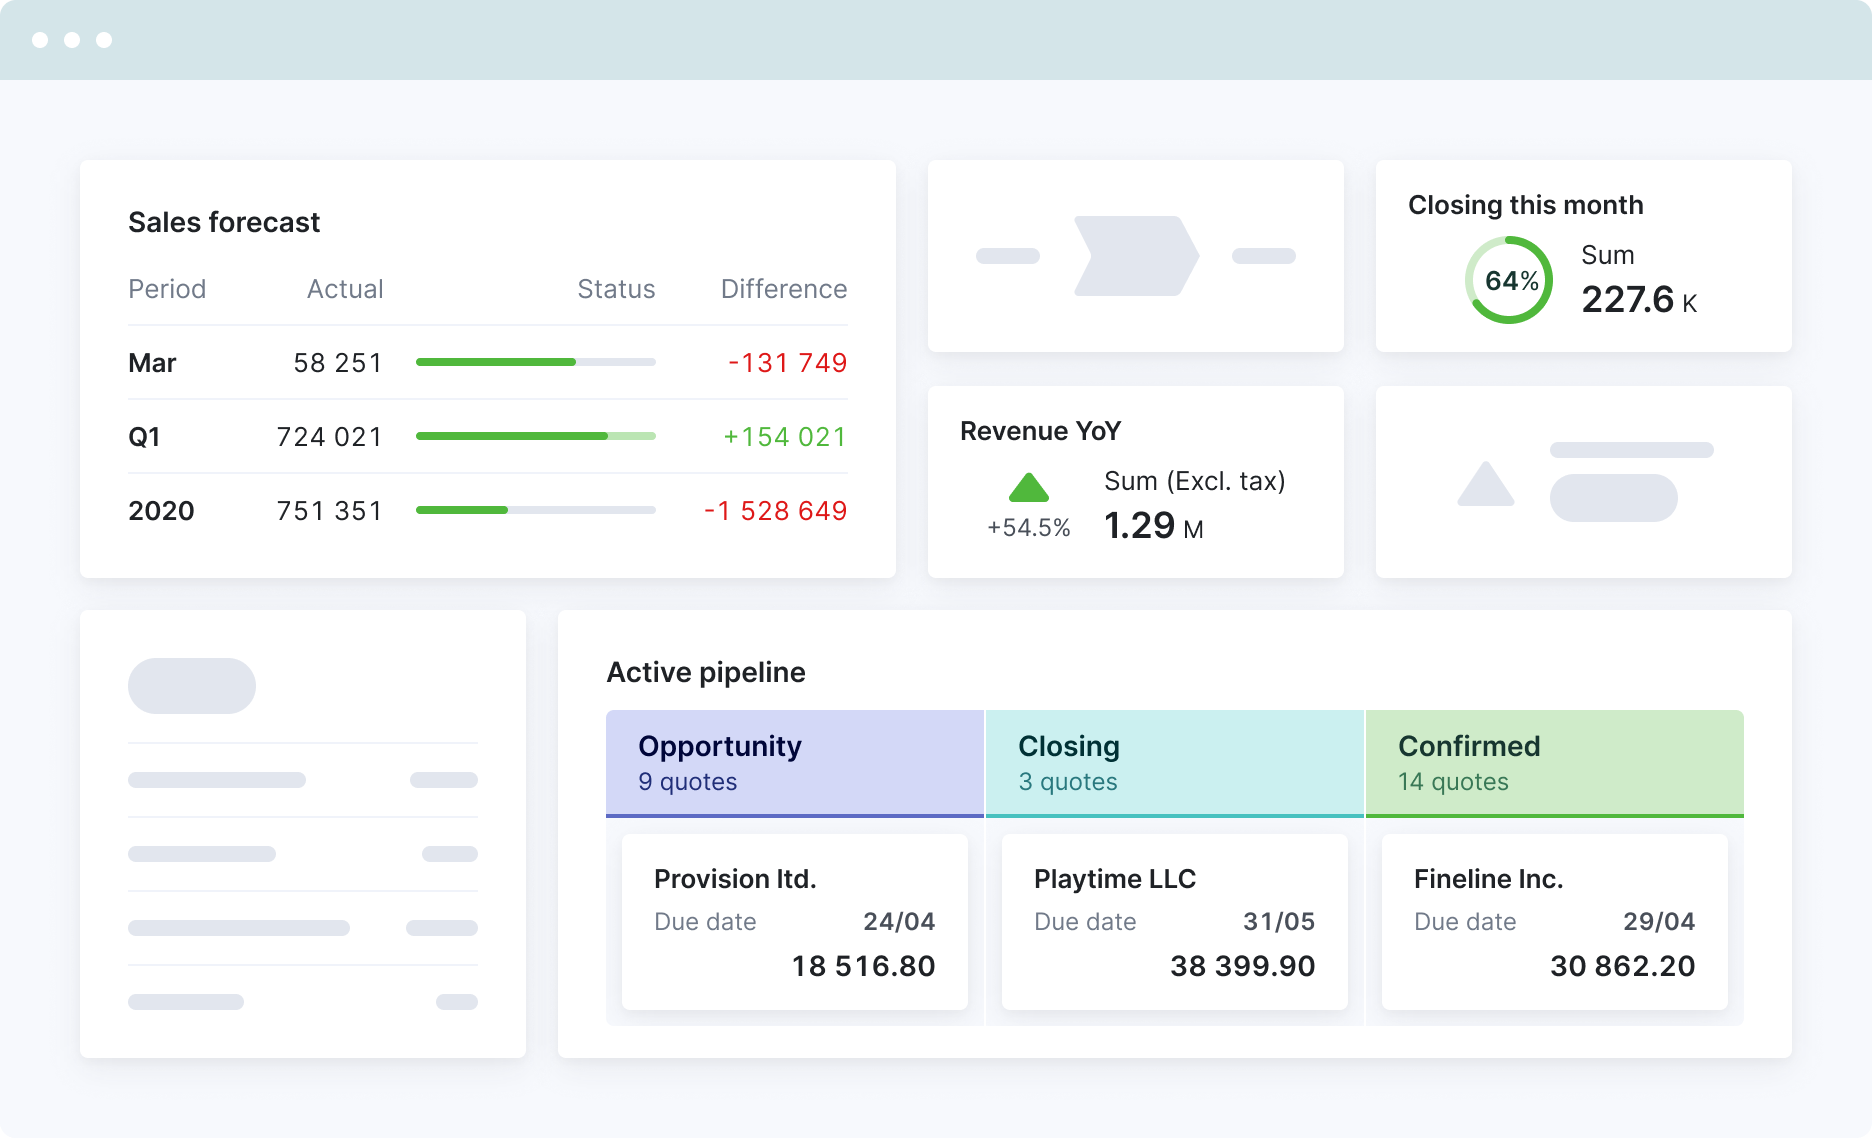Click the triangle icon in bottom-right placeholder card
Image resolution: width=1872 pixels, height=1138 pixels.
tap(1484, 486)
